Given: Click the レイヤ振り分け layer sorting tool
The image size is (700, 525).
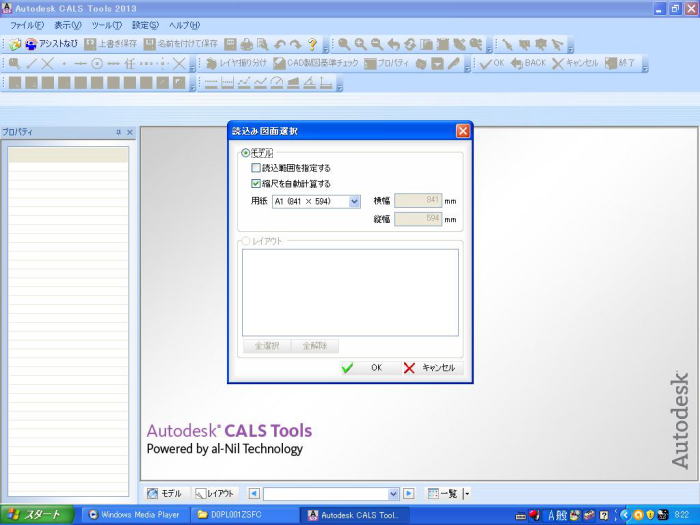Looking at the screenshot, I should pyautogui.click(x=237, y=63).
